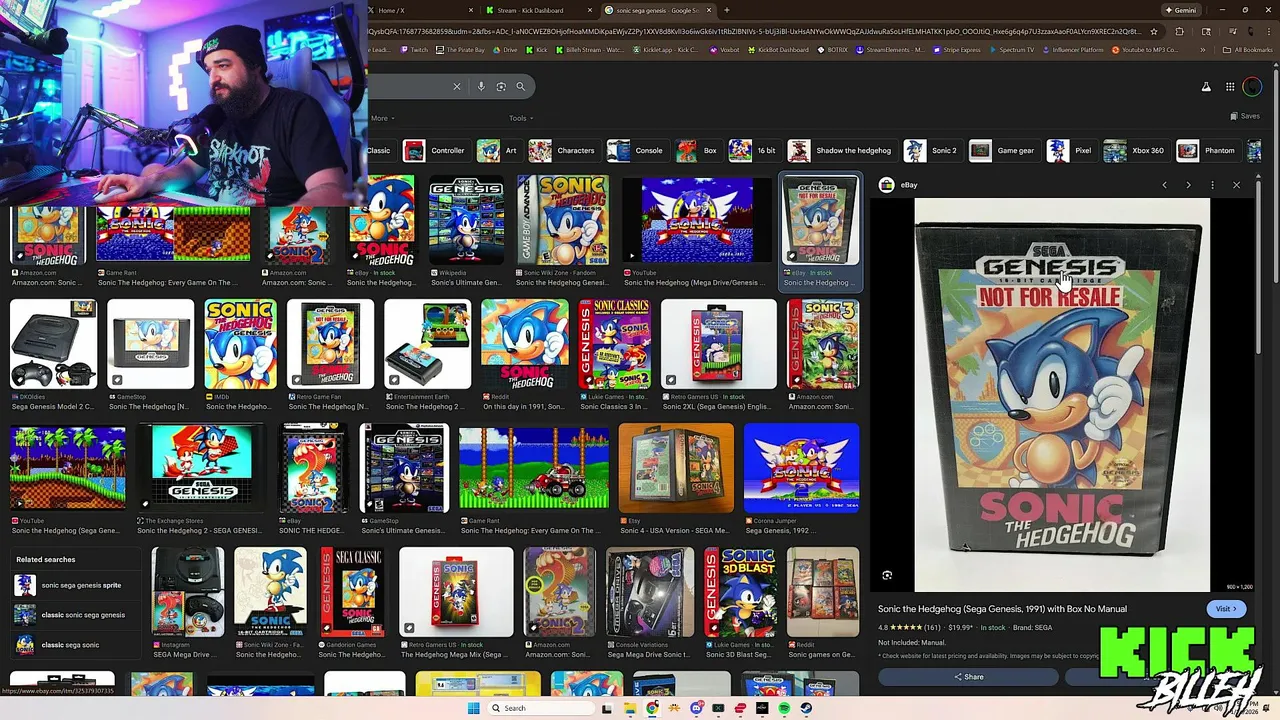Close the Stream - Kick Dashboard tab
The height and width of the screenshot is (720, 1280).
(590, 10)
